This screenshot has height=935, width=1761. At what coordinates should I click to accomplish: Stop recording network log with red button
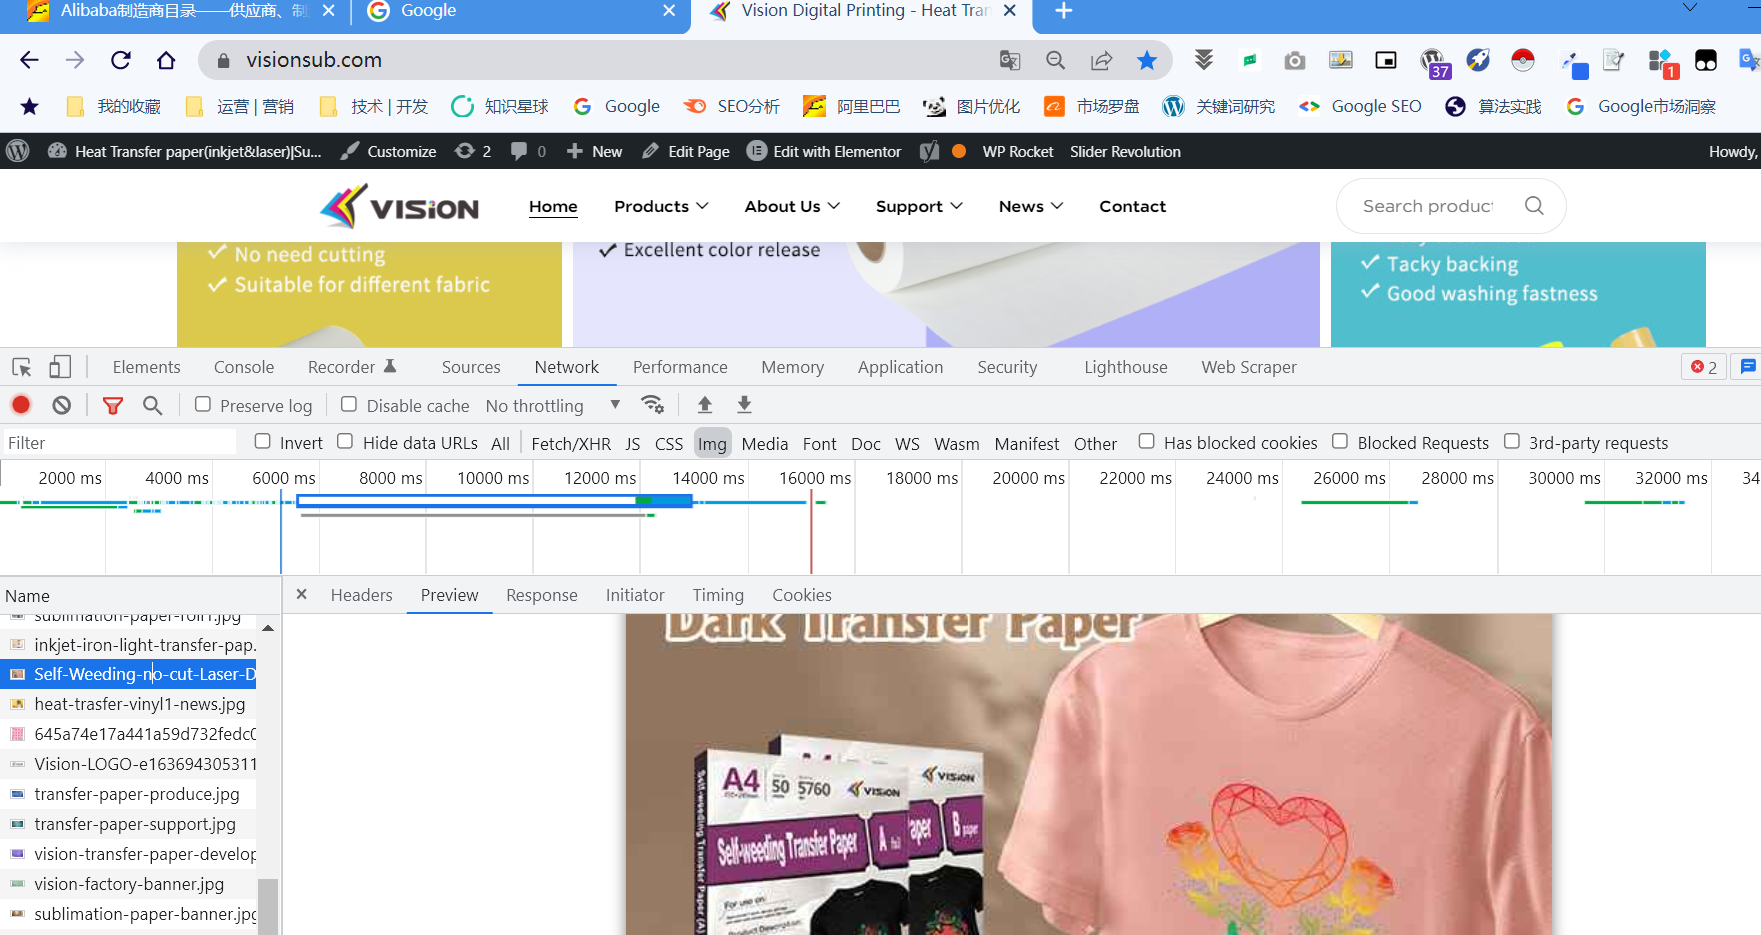(x=21, y=405)
